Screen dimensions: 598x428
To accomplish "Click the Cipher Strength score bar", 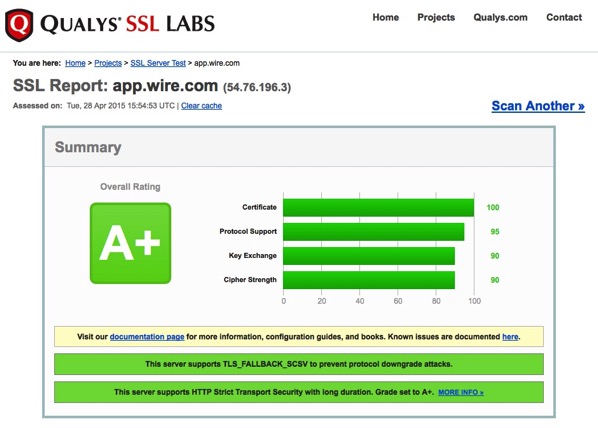I will click(369, 280).
